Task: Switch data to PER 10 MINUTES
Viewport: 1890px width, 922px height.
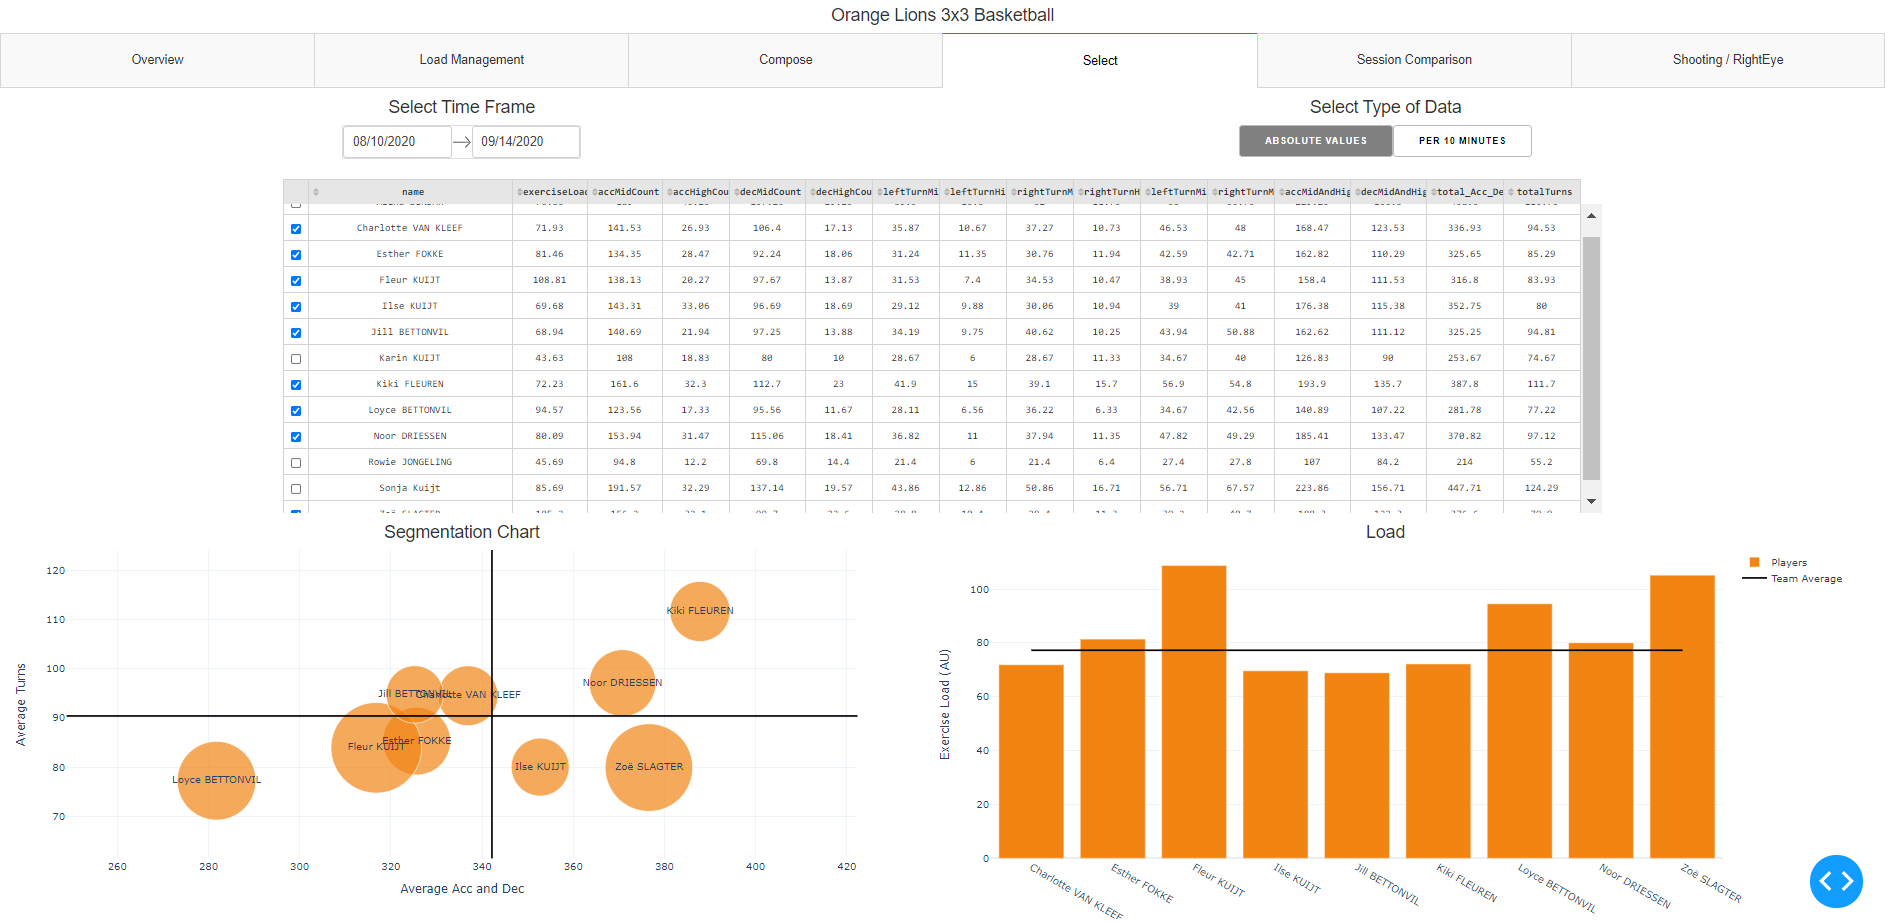Action: pos(1462,141)
